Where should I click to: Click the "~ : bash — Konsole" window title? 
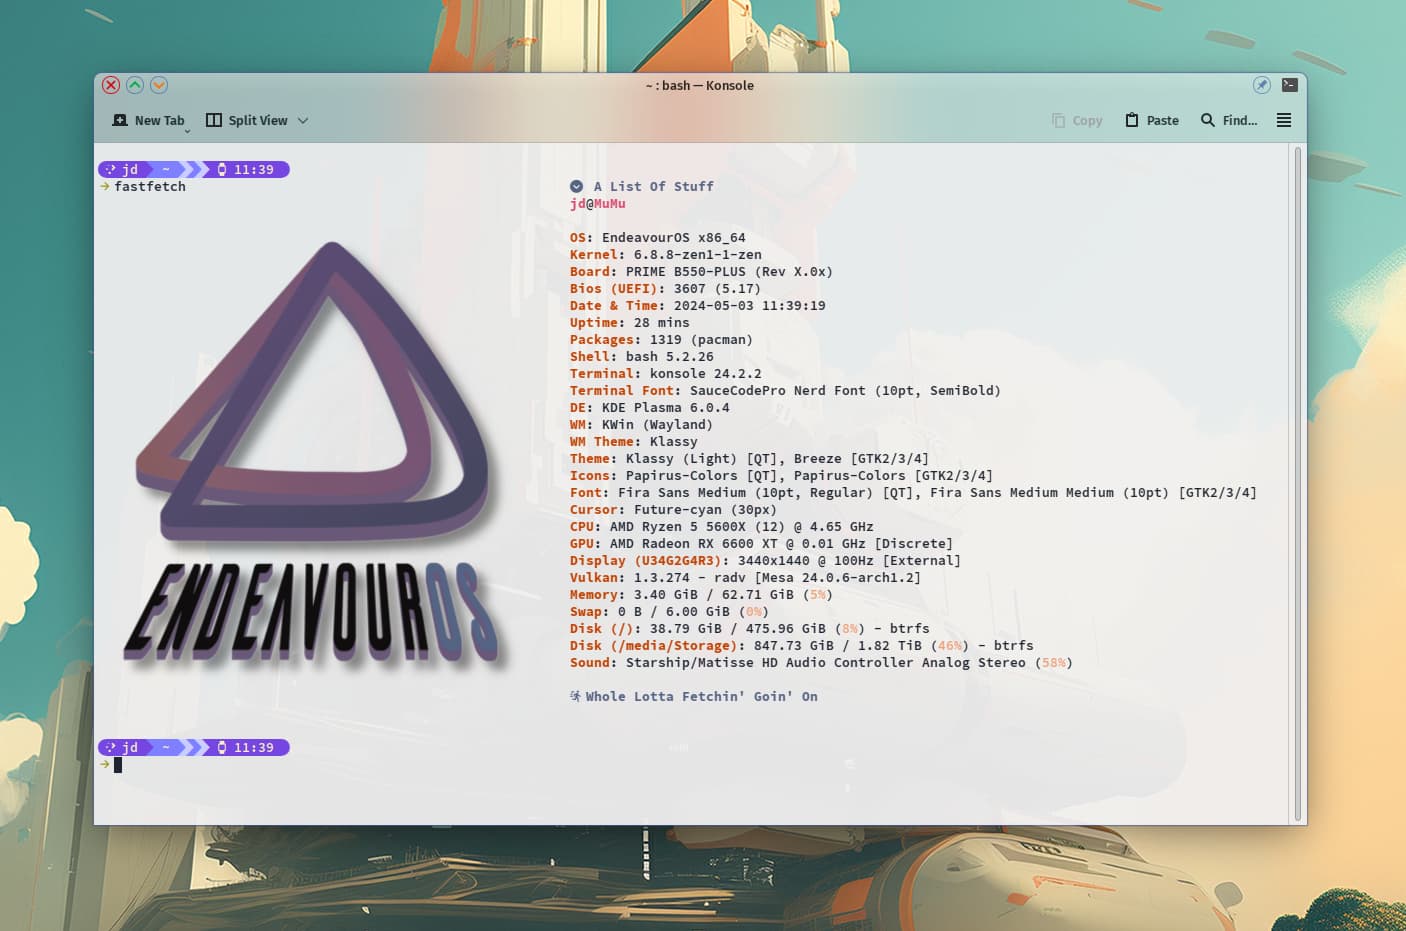pyautogui.click(x=700, y=85)
